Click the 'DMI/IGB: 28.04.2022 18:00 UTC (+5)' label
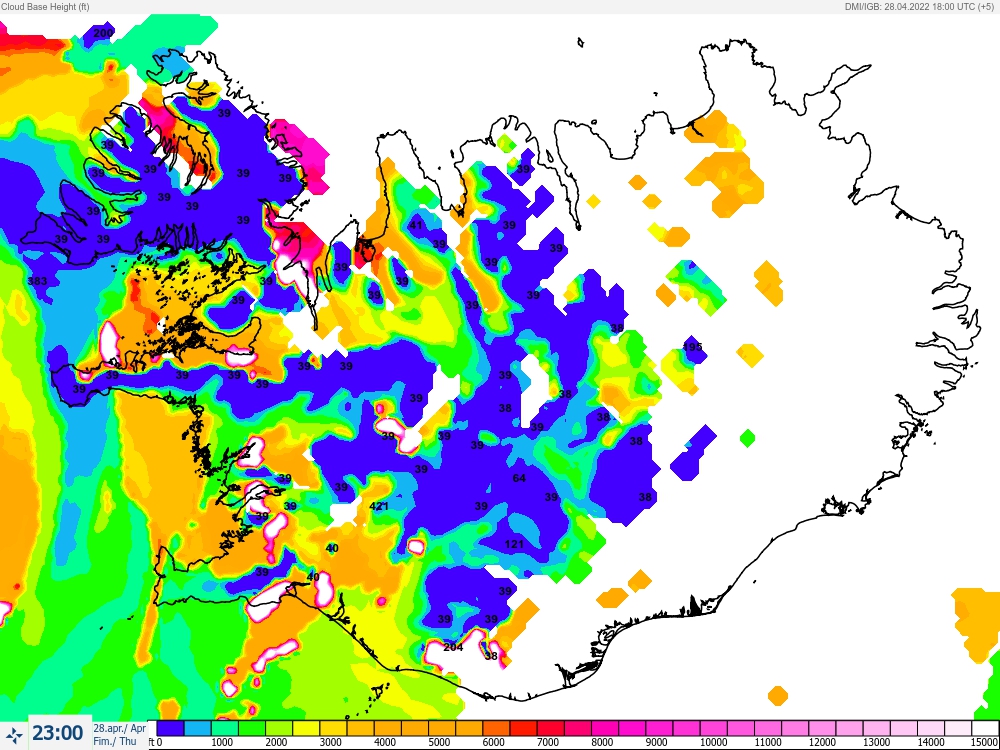The image size is (1000, 750). 920,6
